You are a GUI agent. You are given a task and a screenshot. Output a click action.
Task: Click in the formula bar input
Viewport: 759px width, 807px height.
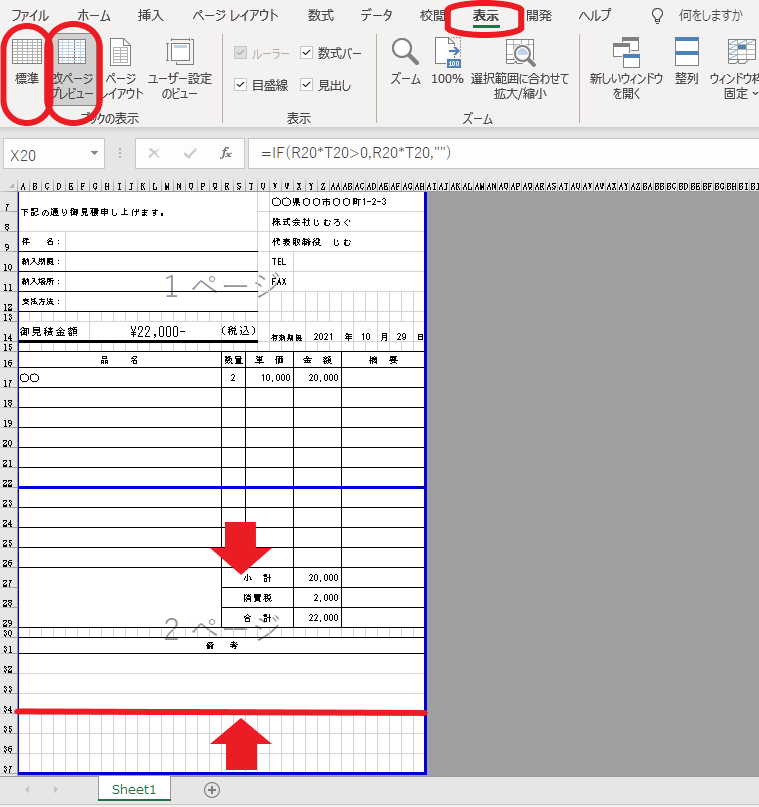[x=500, y=154]
